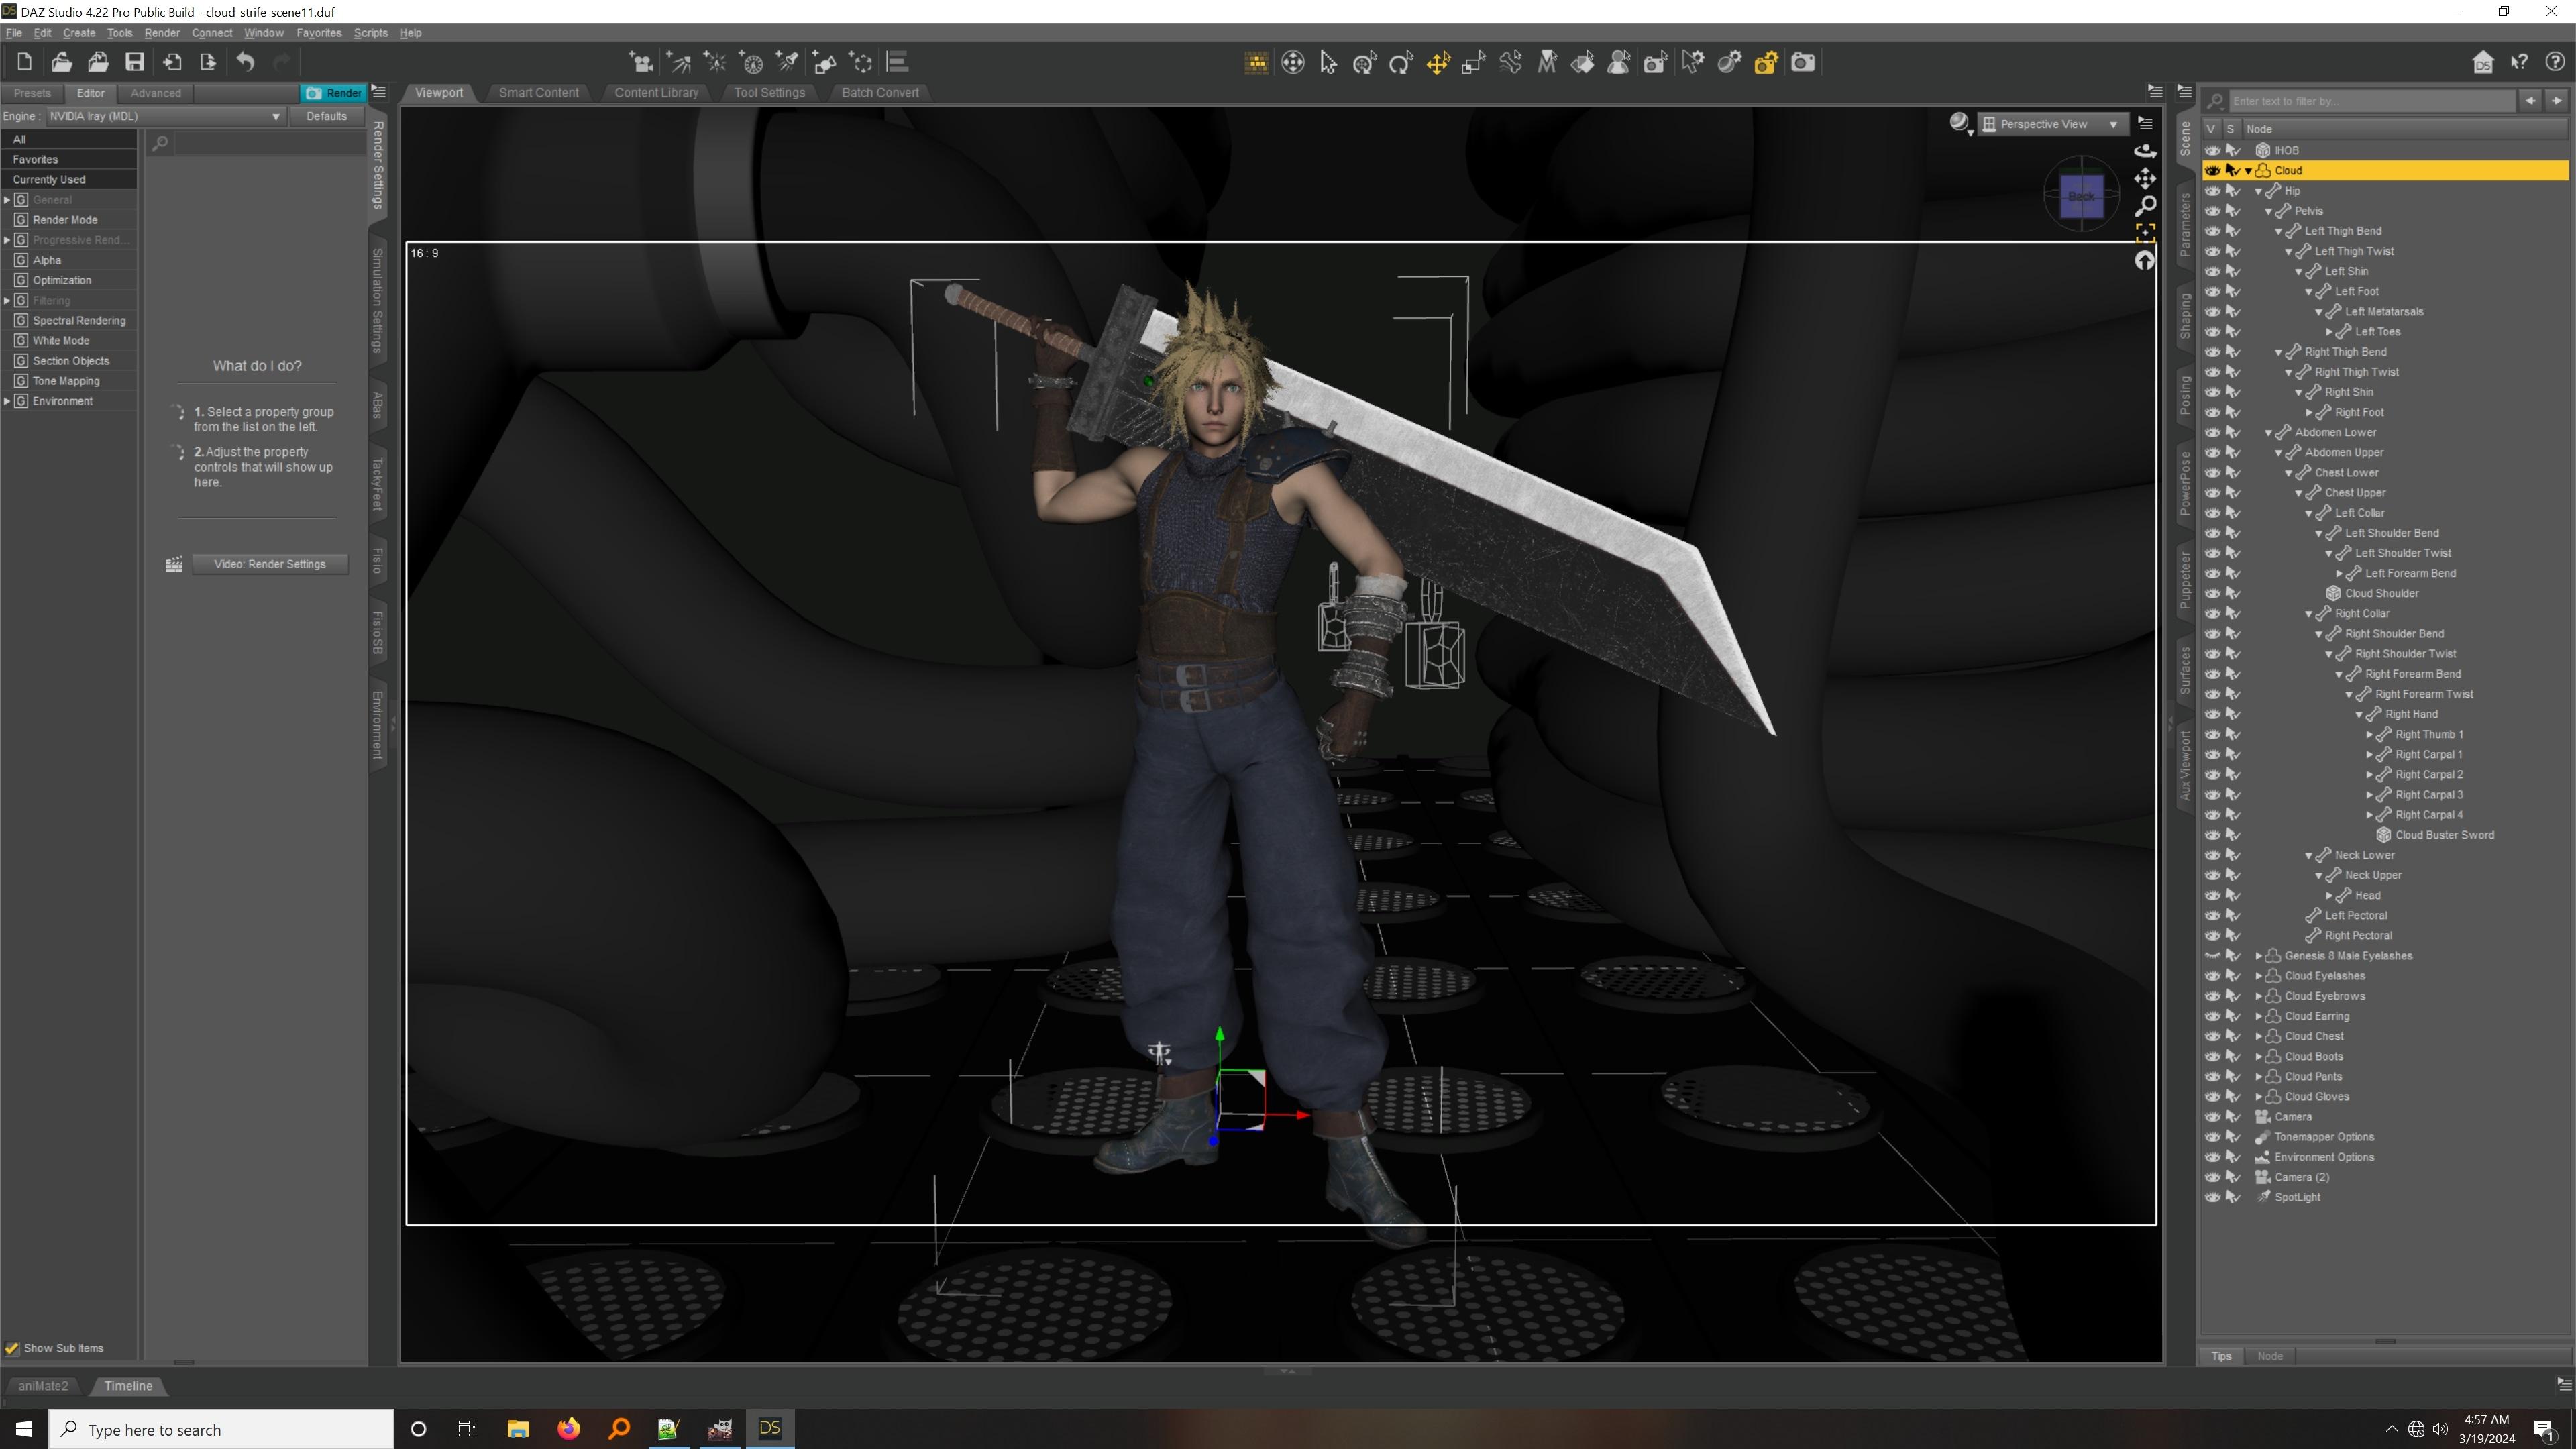This screenshot has width=2576, height=1449.
Task: Select the Scale tool icon
Action: 1473,63
